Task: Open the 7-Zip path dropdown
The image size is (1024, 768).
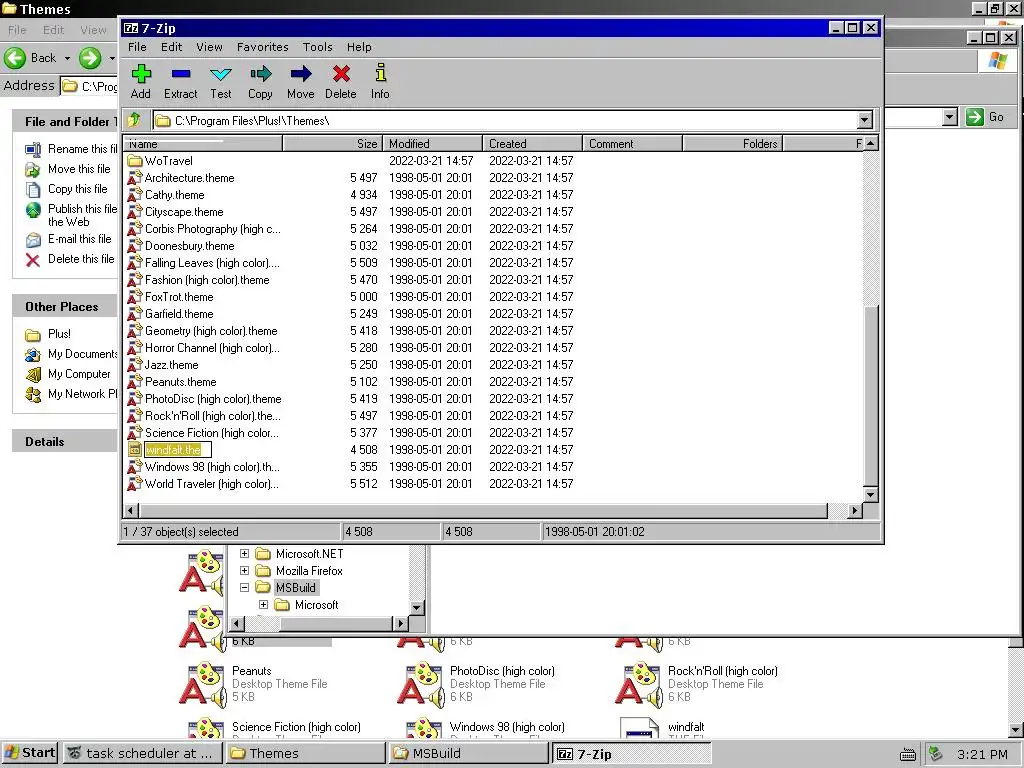Action: (865, 120)
